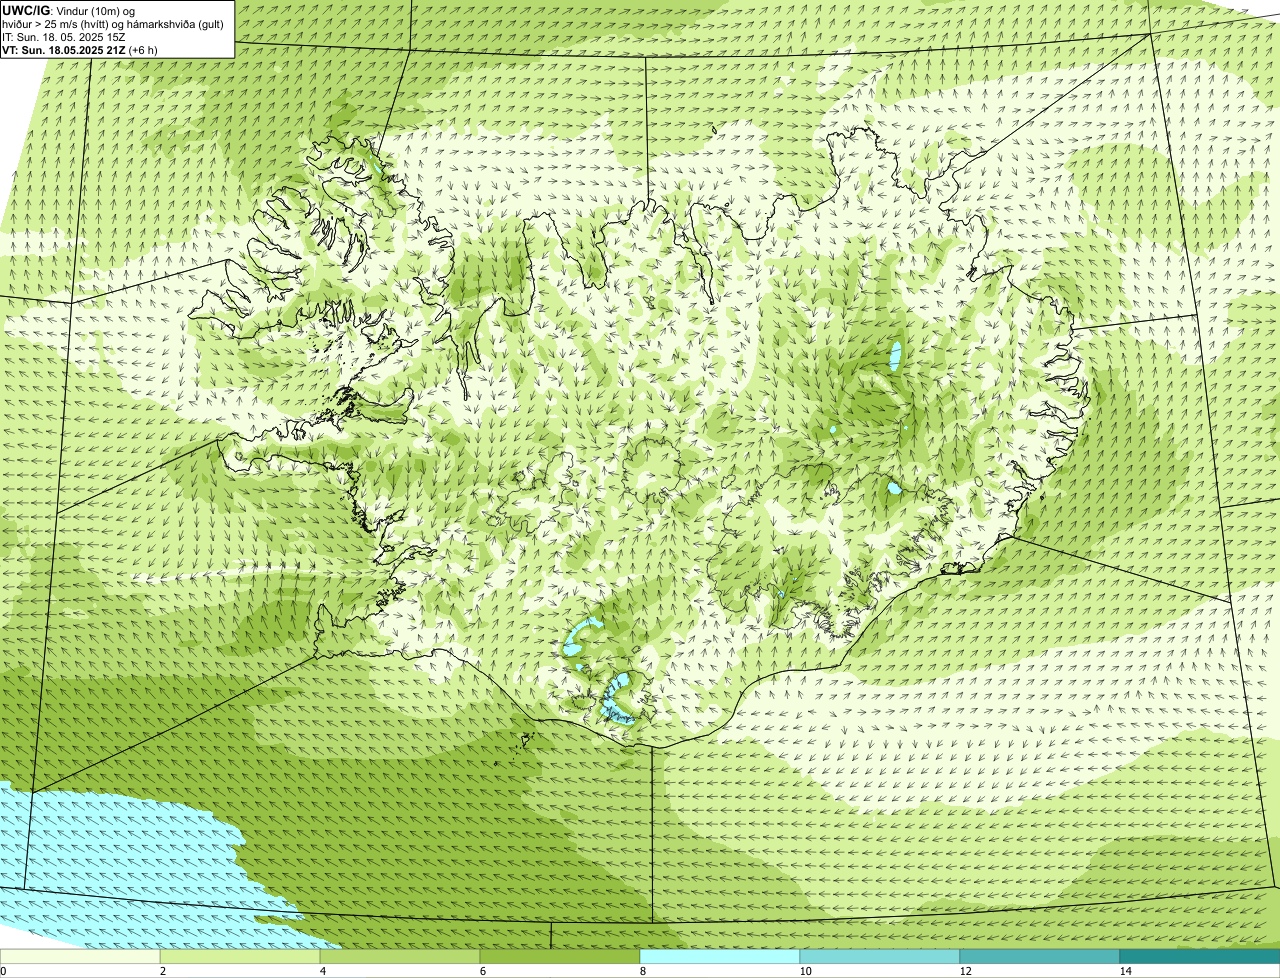Click the legend label "10"
This screenshot has height=978, width=1280.
(x=804, y=971)
